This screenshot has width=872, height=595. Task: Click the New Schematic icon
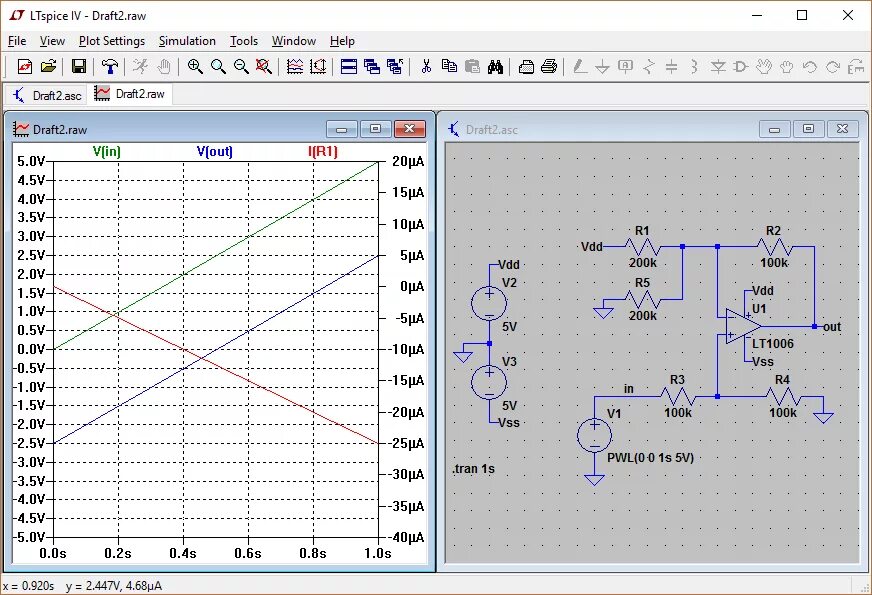(x=24, y=67)
